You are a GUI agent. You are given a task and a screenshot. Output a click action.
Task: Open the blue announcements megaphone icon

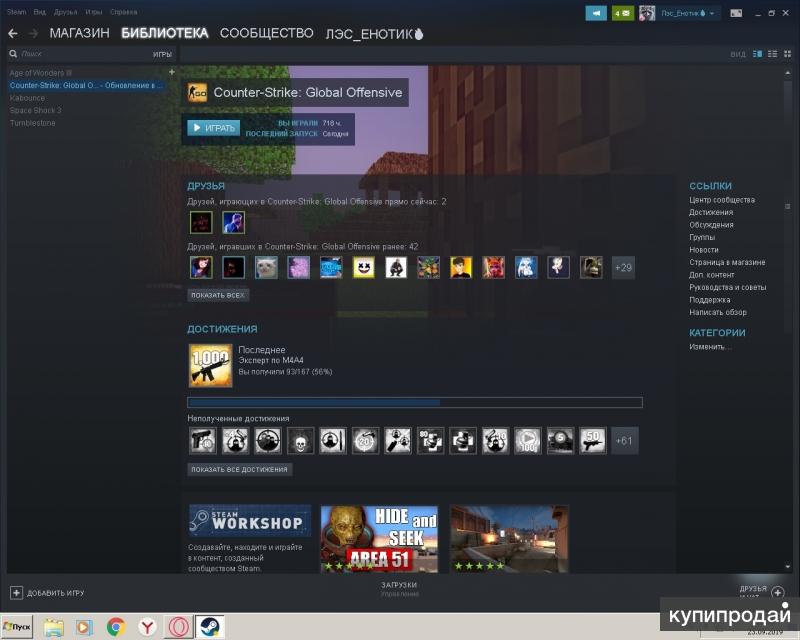595,13
